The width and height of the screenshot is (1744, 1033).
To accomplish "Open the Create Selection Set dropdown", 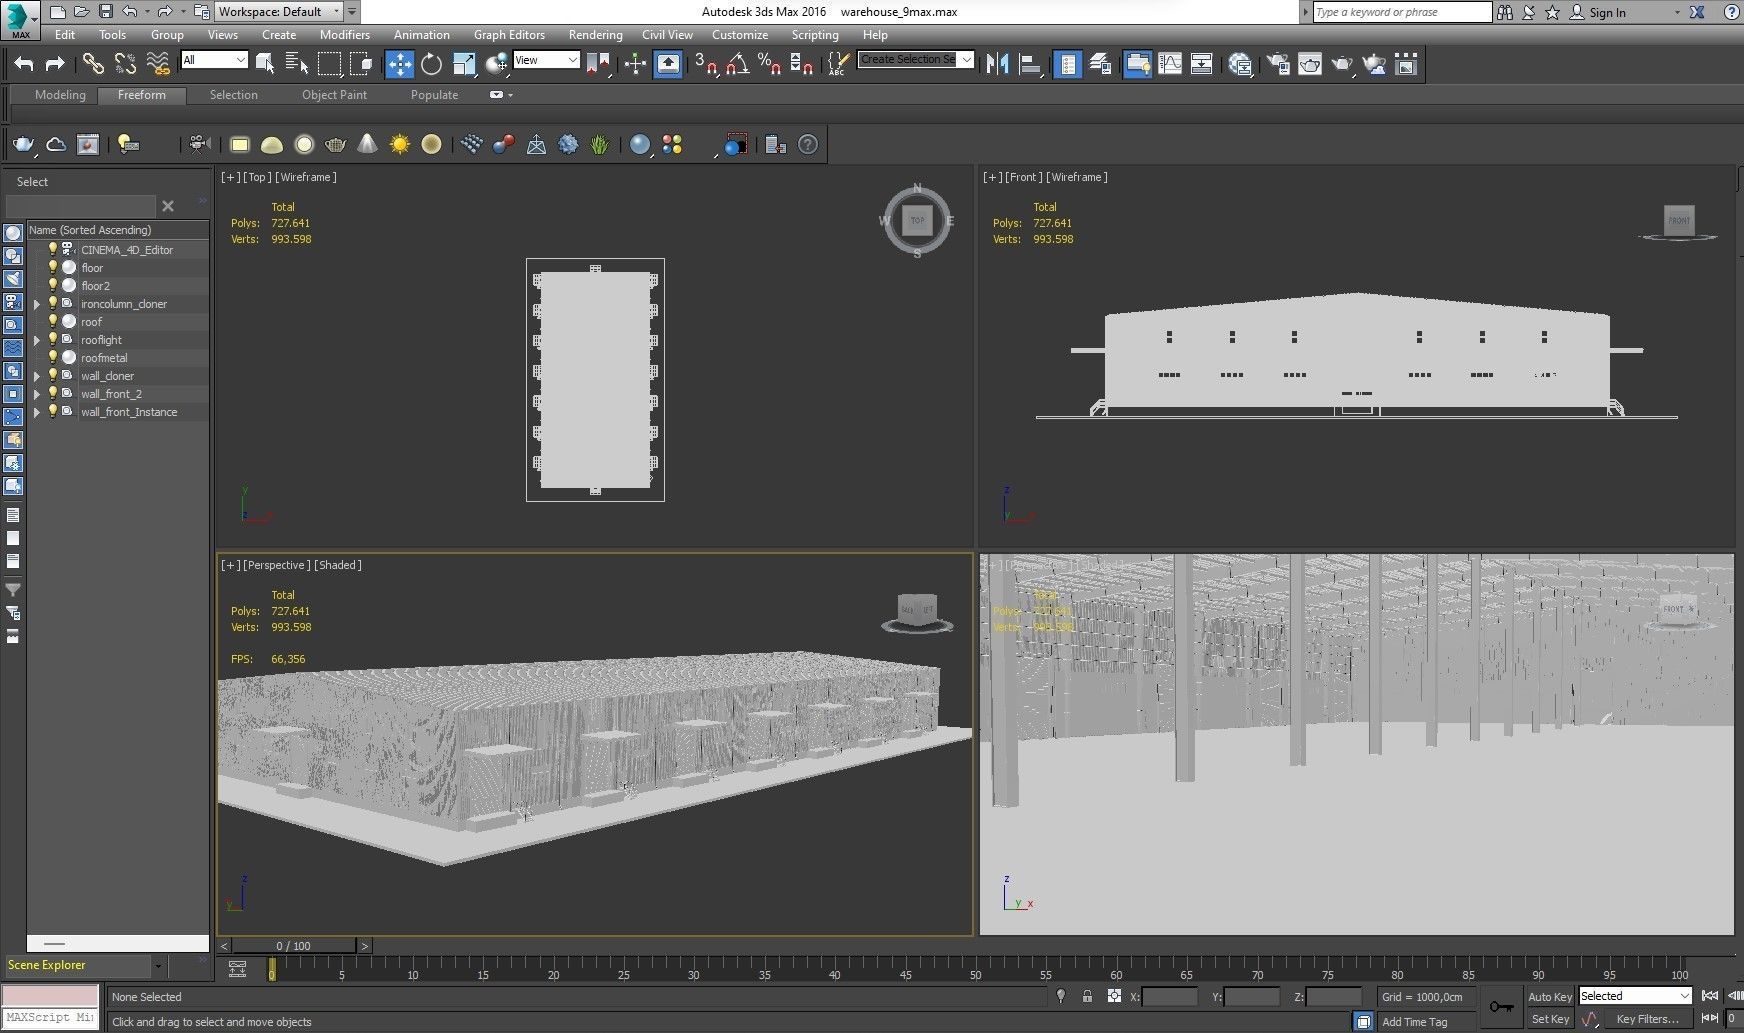I will click(x=916, y=60).
